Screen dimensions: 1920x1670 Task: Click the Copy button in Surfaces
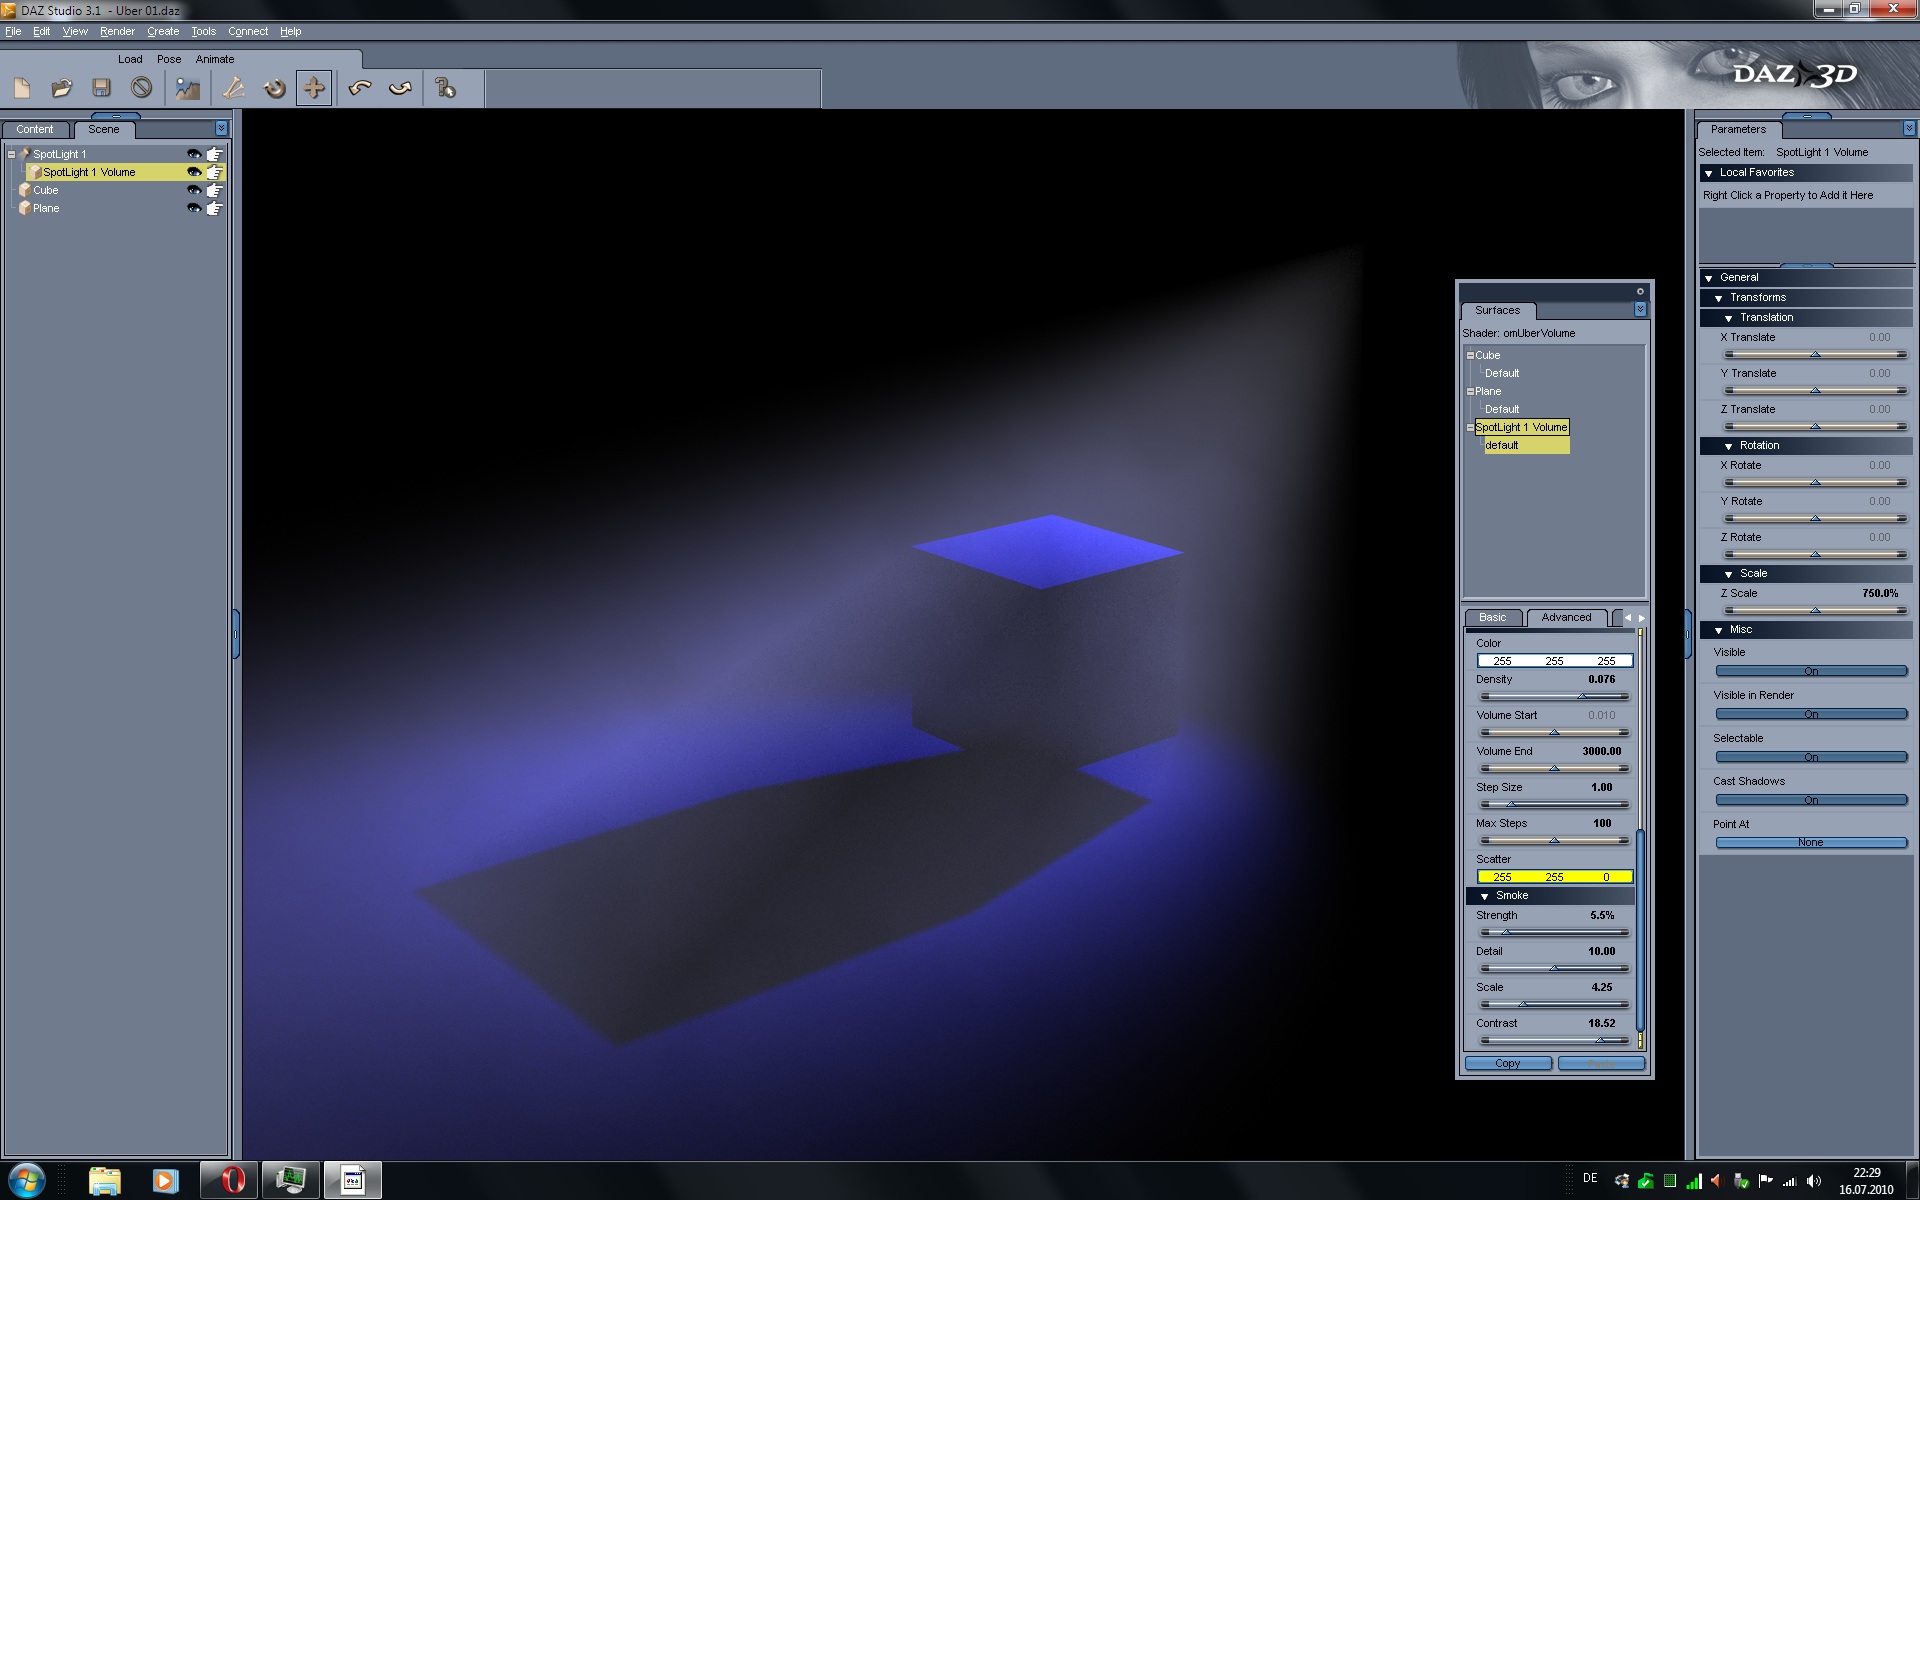coord(1507,1063)
